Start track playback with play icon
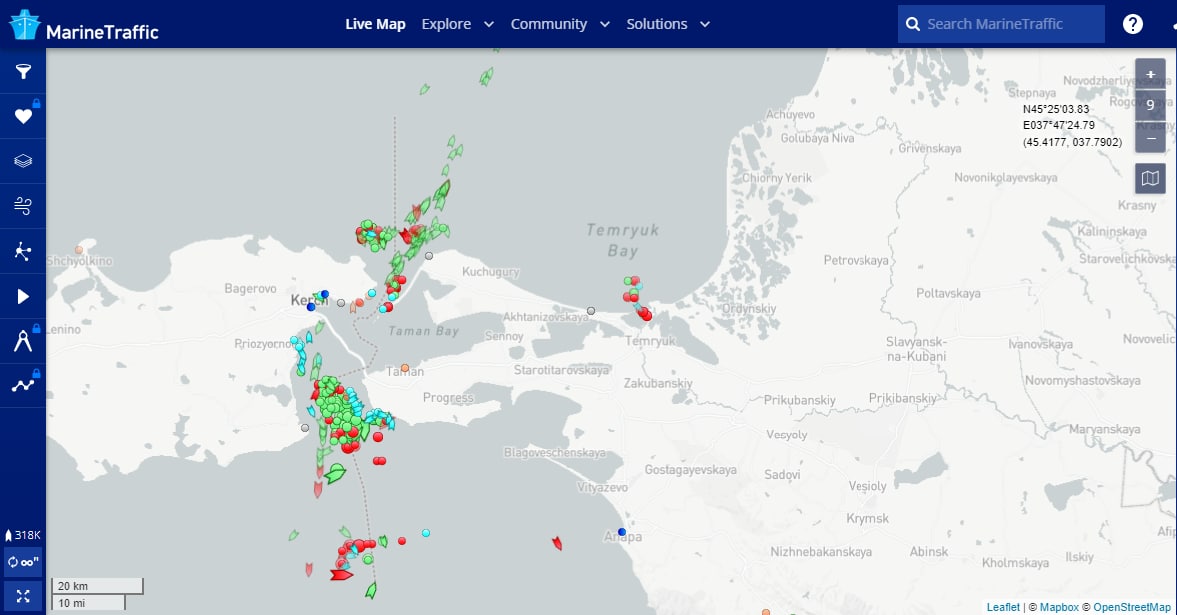The image size is (1177, 615). pyautogui.click(x=23, y=297)
